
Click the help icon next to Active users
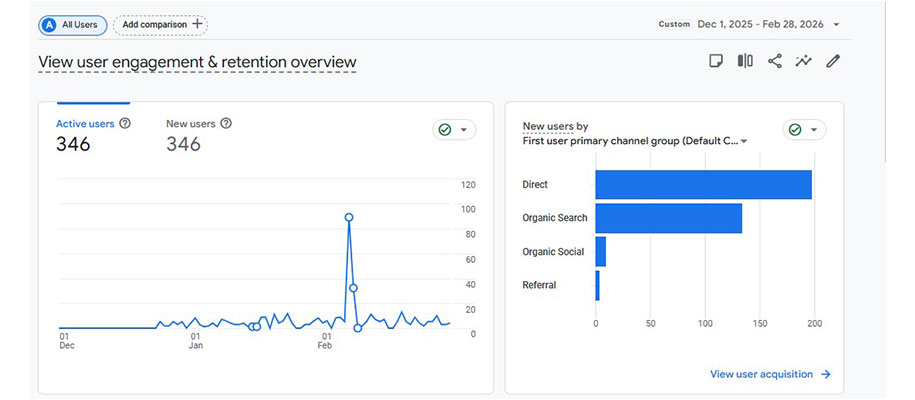click(125, 124)
